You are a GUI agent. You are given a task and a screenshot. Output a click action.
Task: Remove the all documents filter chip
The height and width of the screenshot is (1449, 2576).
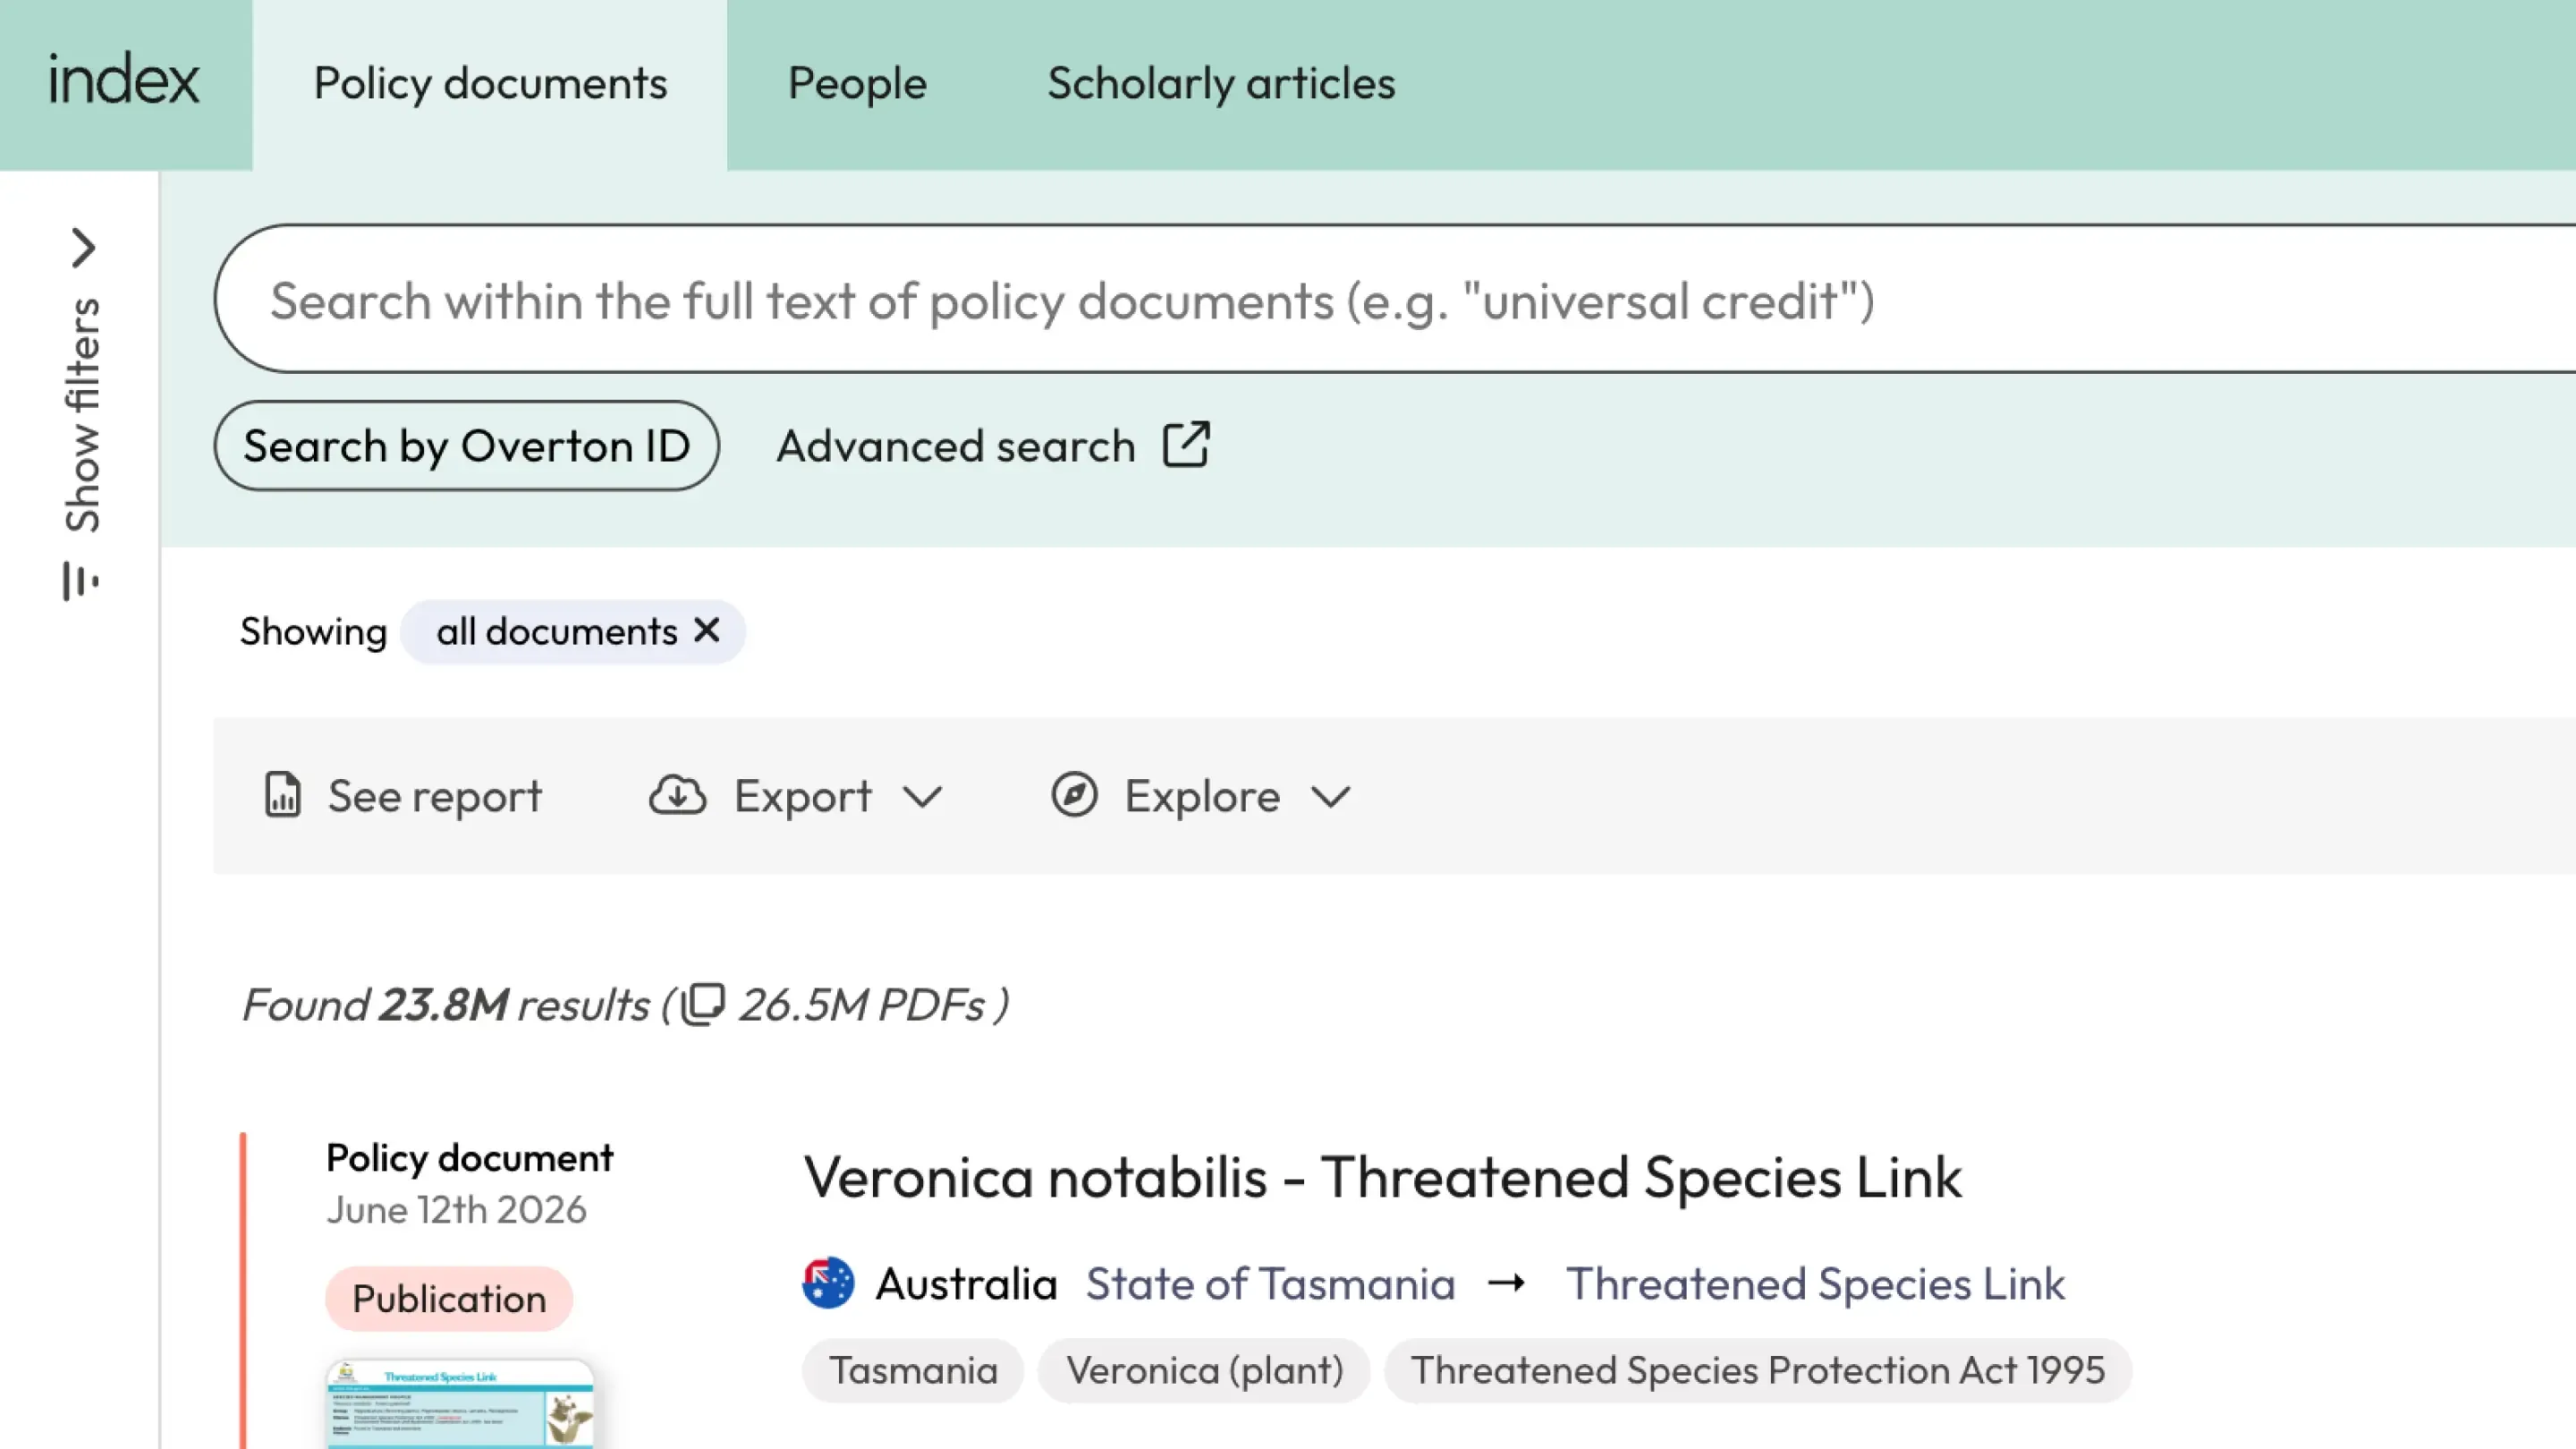pyautogui.click(x=707, y=630)
